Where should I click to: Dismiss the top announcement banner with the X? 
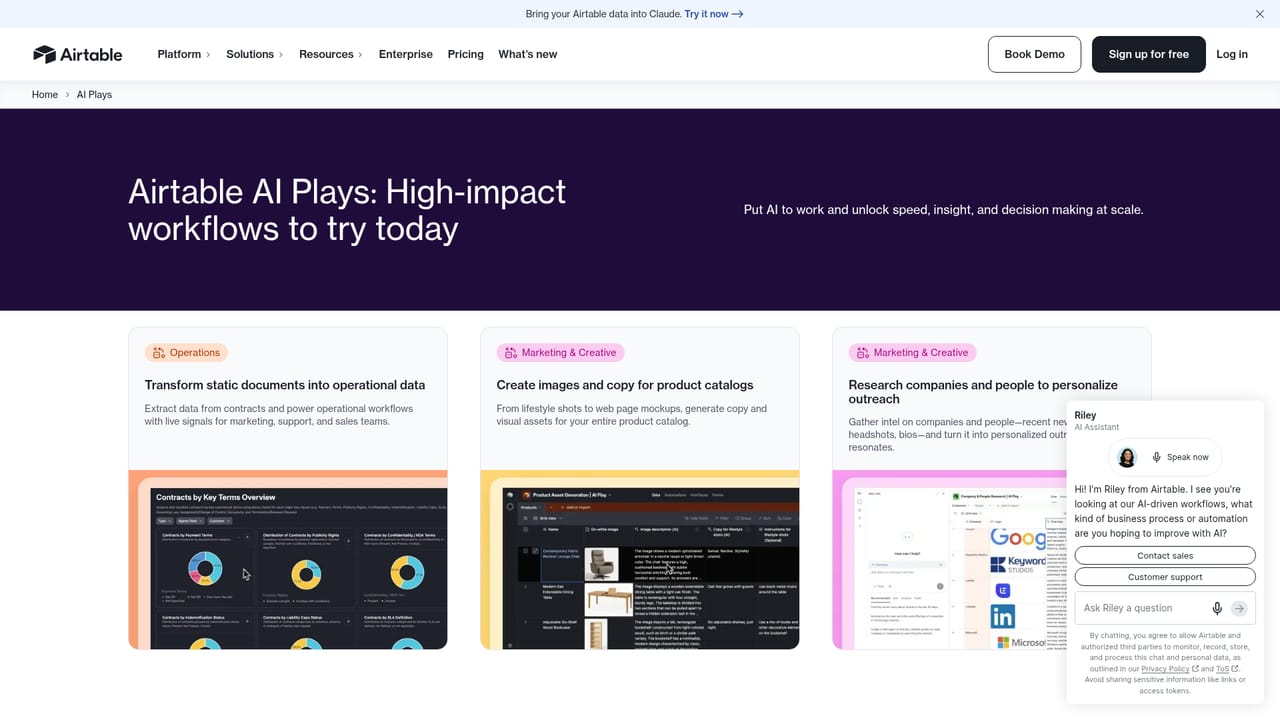[1260, 14]
